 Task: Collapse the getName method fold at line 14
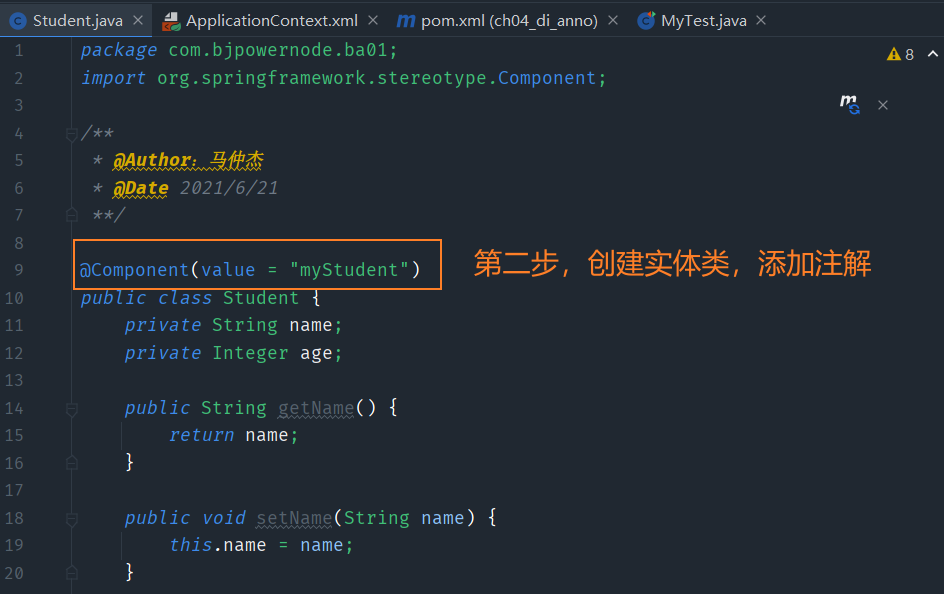(x=72, y=409)
